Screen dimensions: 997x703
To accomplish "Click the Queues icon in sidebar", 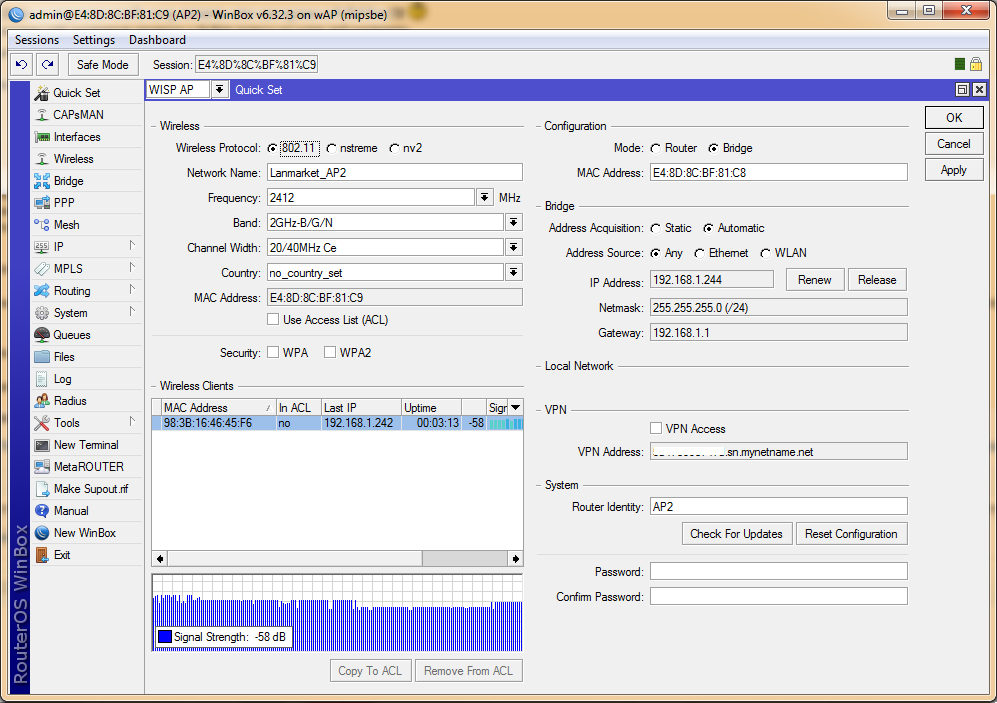I will (x=42, y=335).
